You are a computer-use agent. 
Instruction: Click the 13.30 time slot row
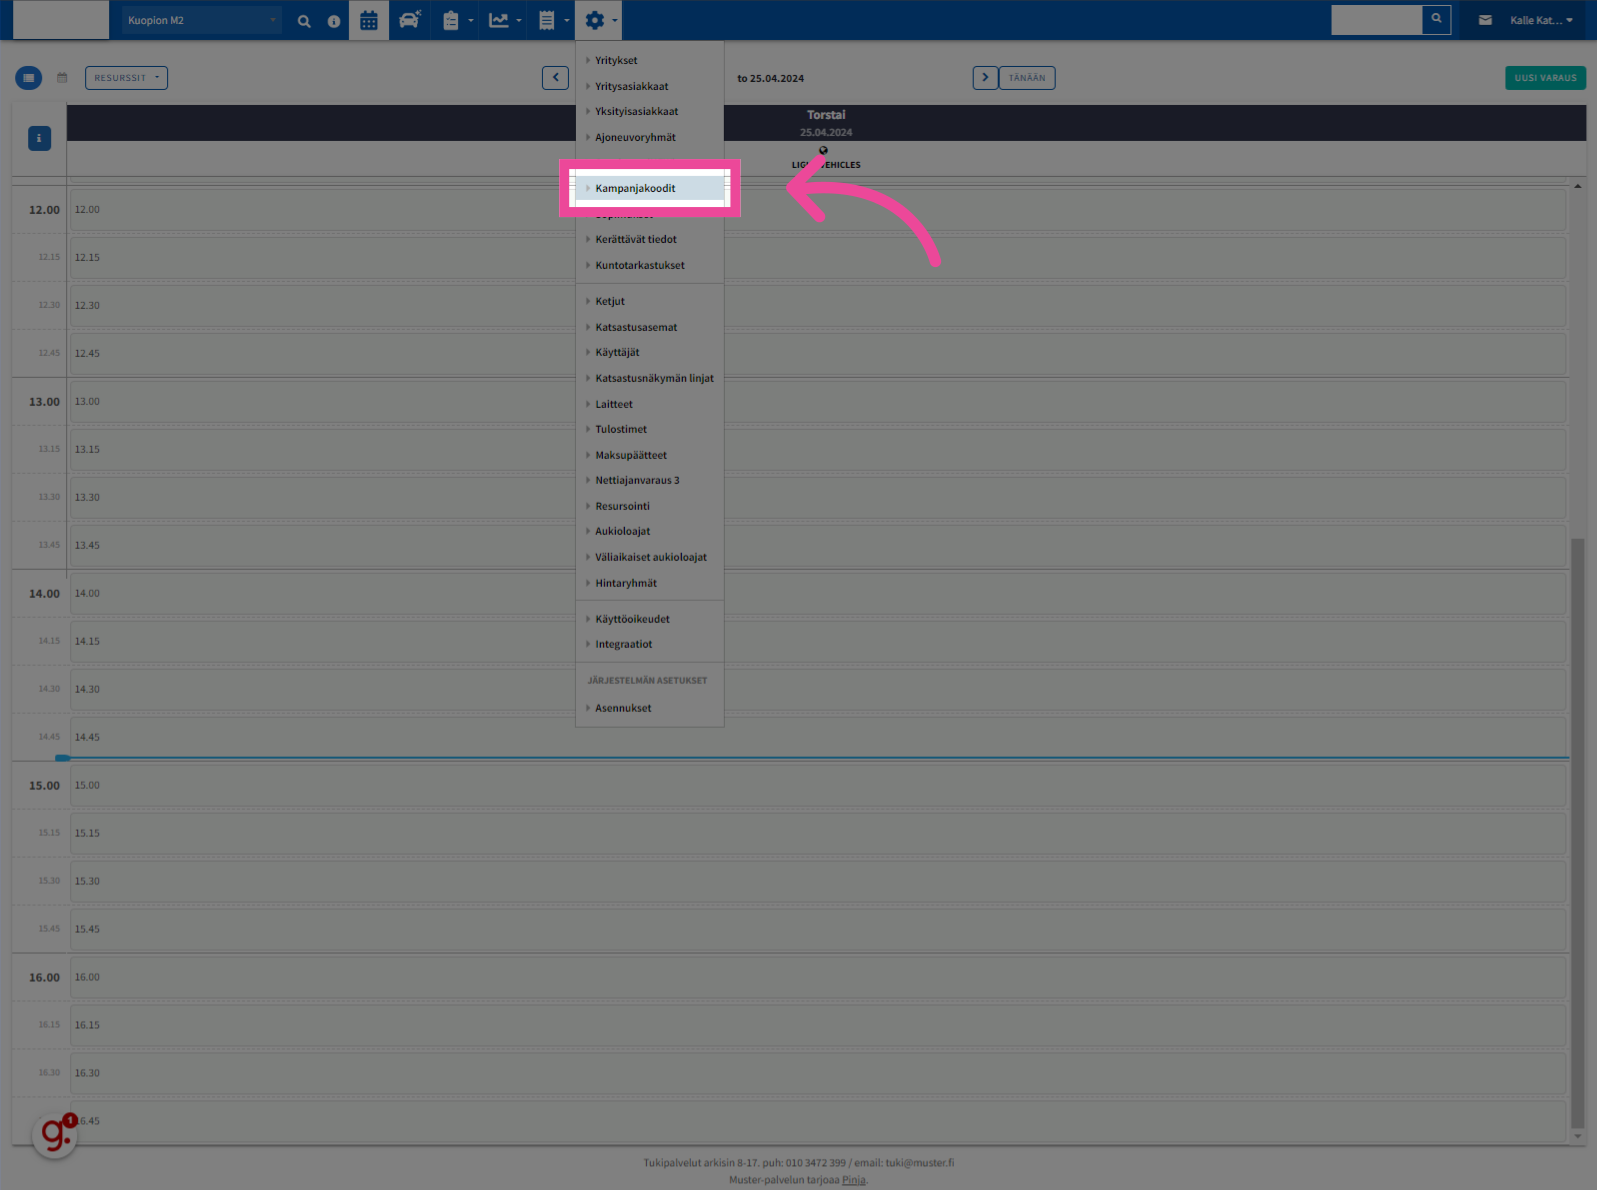(x=818, y=498)
